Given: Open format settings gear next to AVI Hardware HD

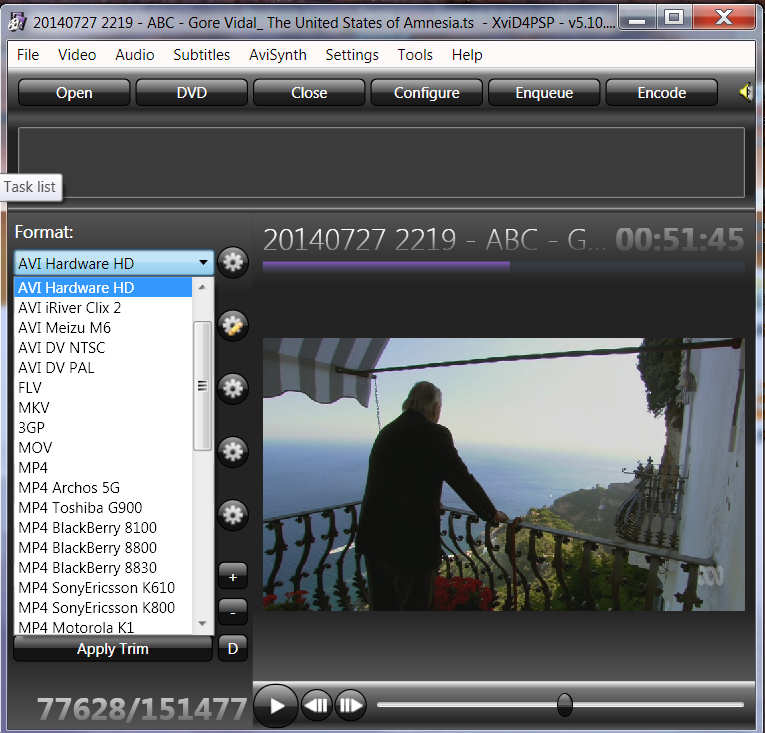Looking at the screenshot, I should (x=233, y=262).
